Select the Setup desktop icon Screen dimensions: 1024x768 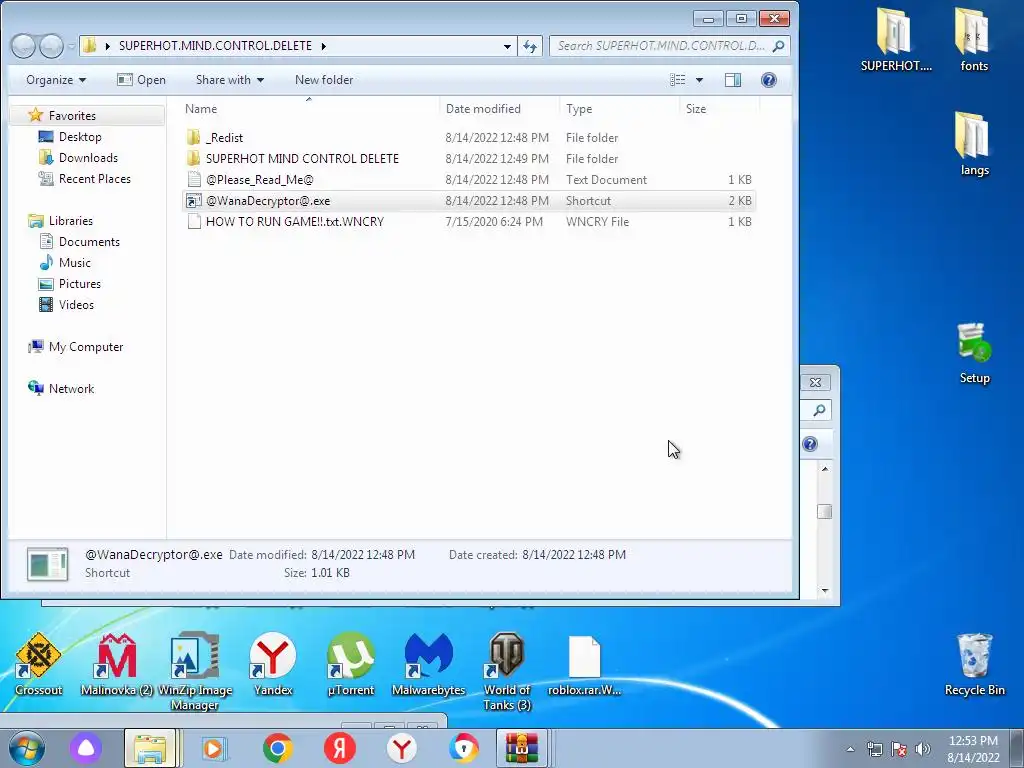(x=974, y=353)
